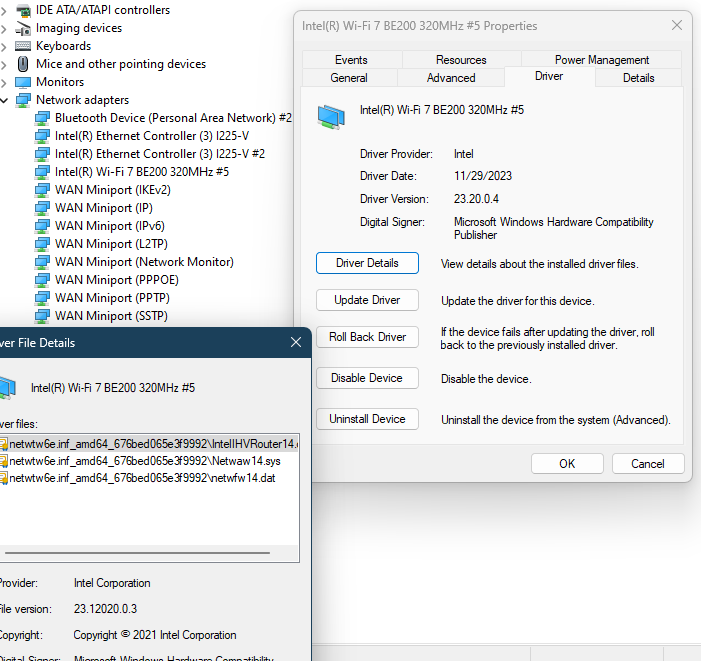Select the Driver tab
Screen dimensions: 701x661
(x=549, y=76)
